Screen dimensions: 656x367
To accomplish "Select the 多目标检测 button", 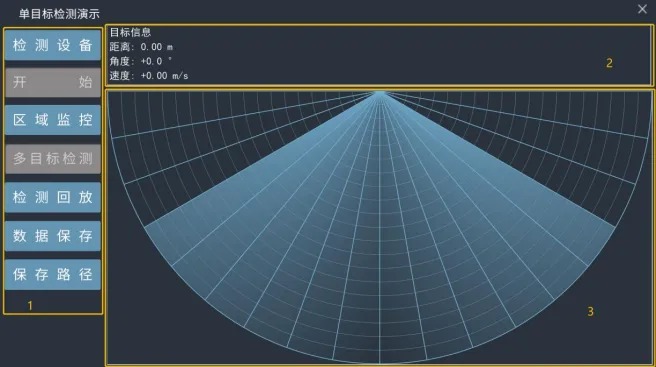I will pyautogui.click(x=53, y=159).
